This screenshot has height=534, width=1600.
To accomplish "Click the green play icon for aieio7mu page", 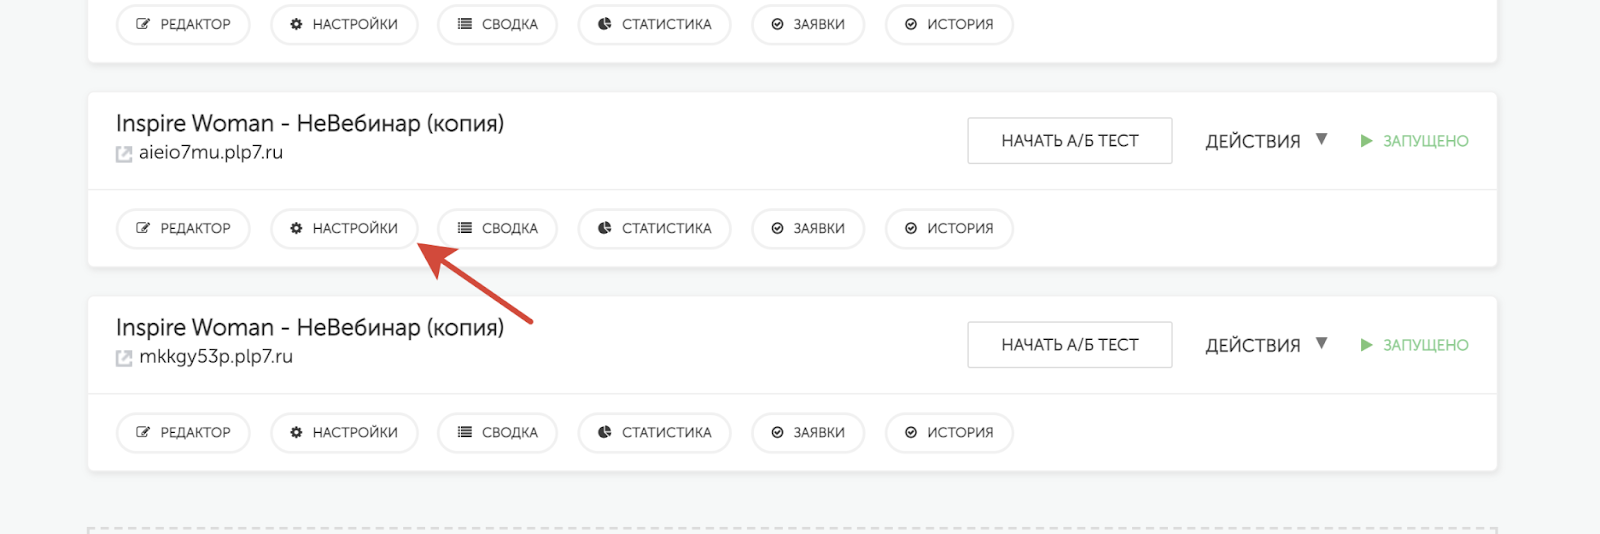I will [1366, 141].
